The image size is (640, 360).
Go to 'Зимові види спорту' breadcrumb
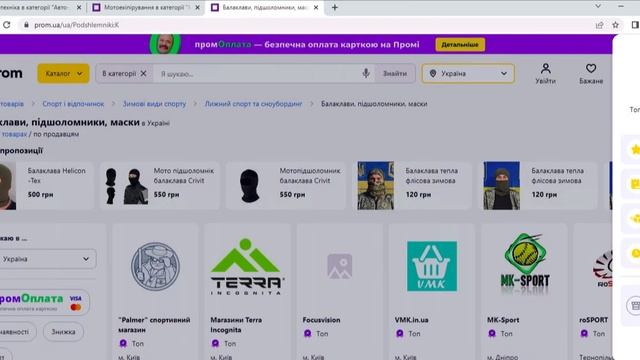154,104
